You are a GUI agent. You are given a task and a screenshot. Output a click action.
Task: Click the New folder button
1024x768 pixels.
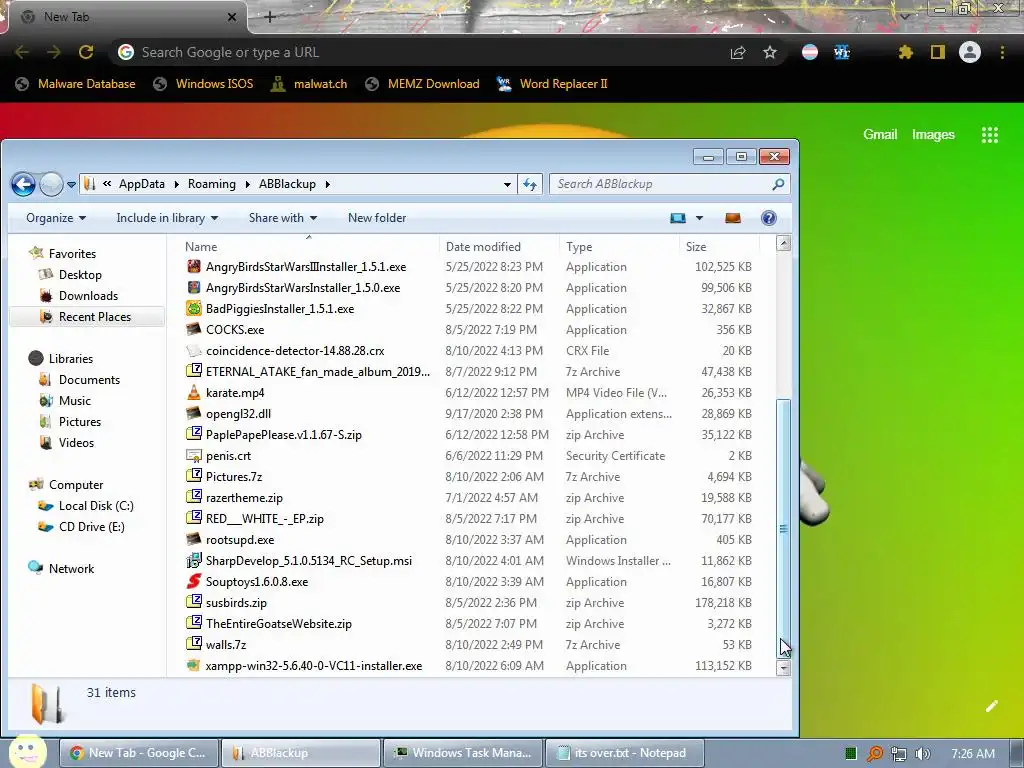pos(377,218)
